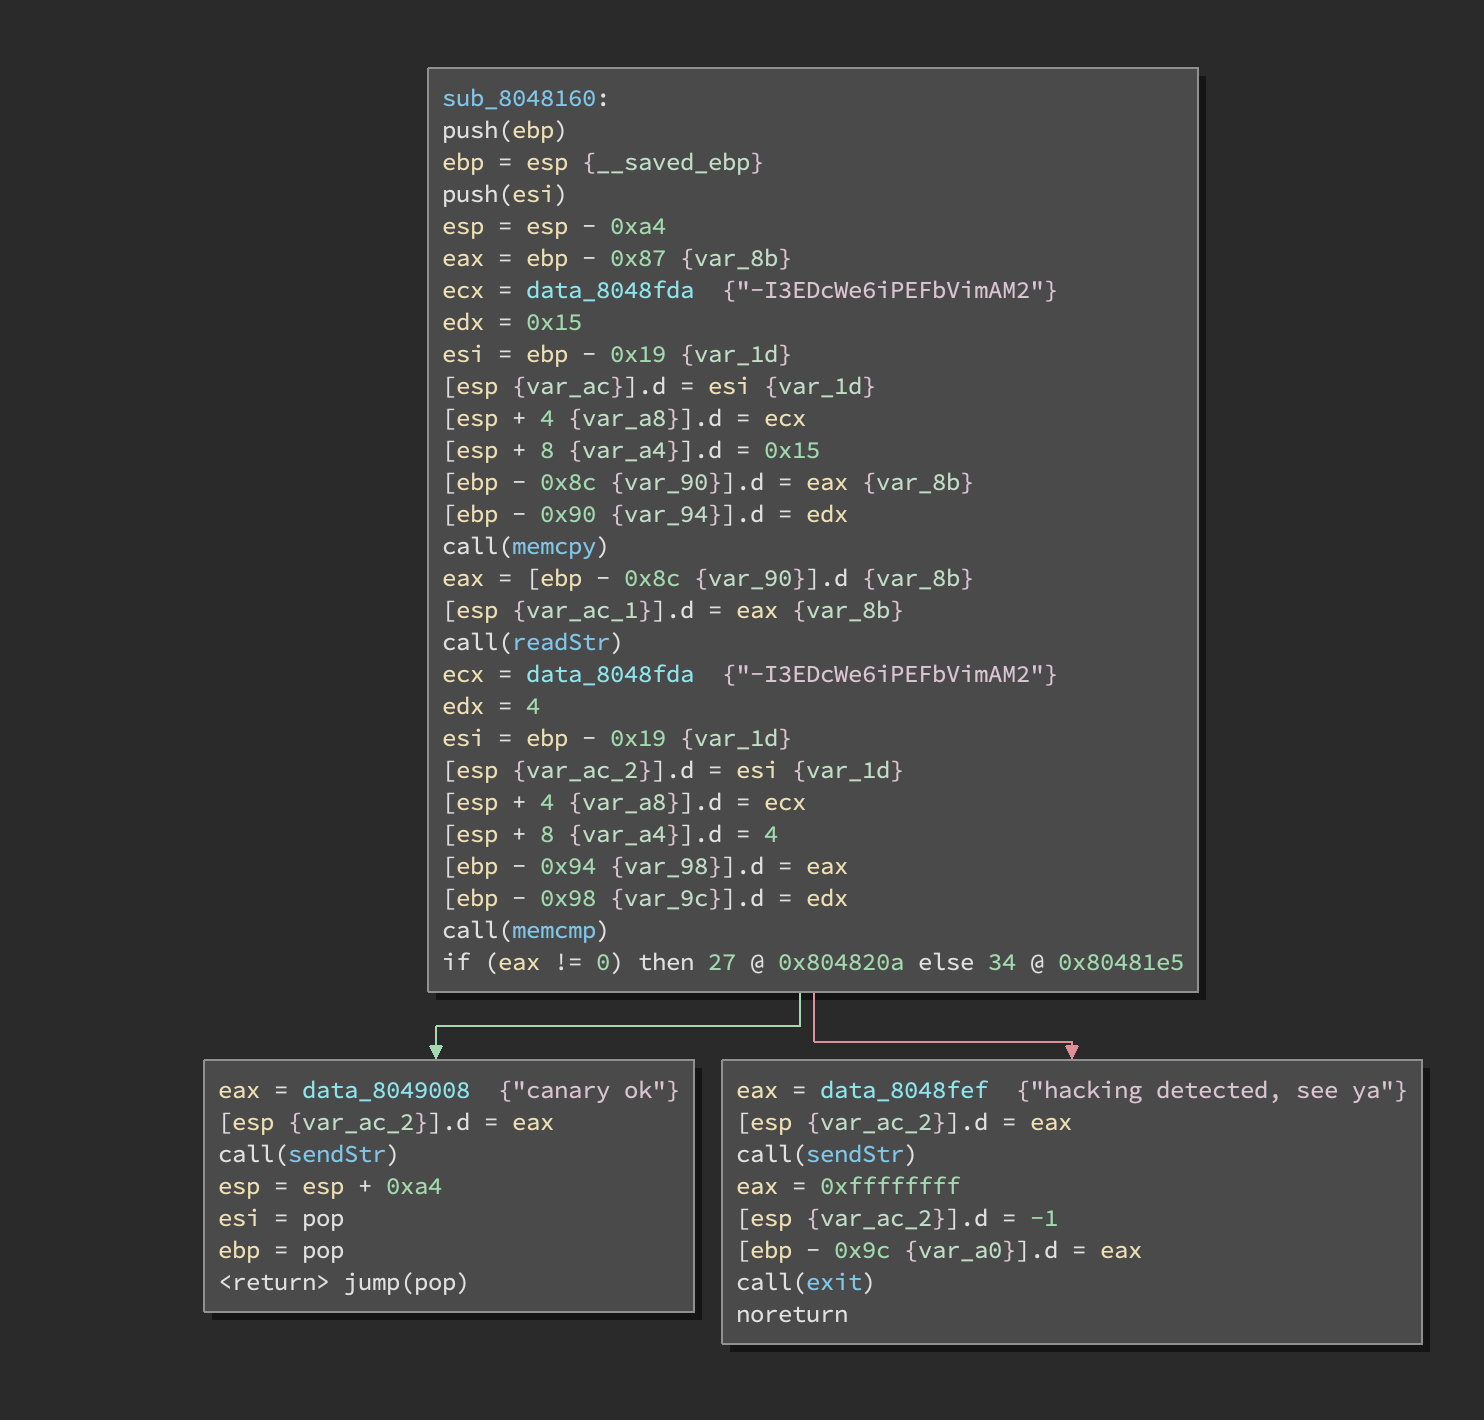Click the push(ebp) instruction
1484x1420 pixels.
tap(504, 131)
